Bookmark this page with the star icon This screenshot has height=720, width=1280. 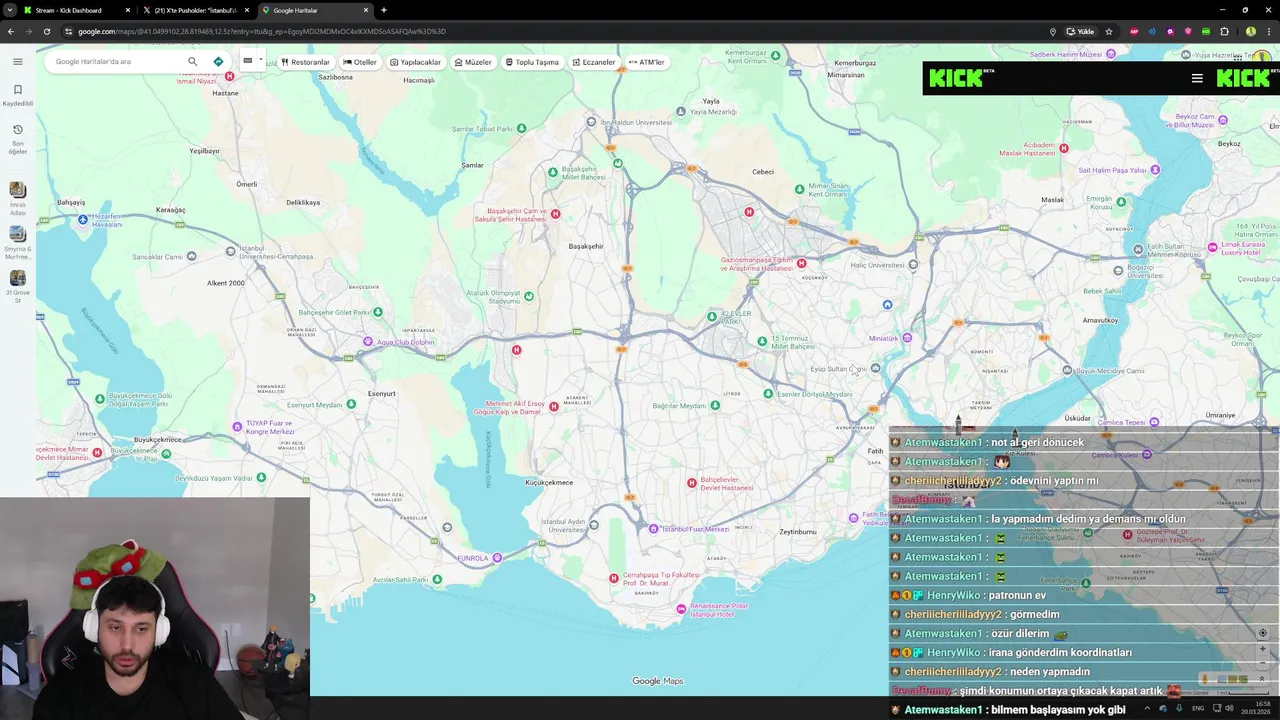pos(1108,31)
